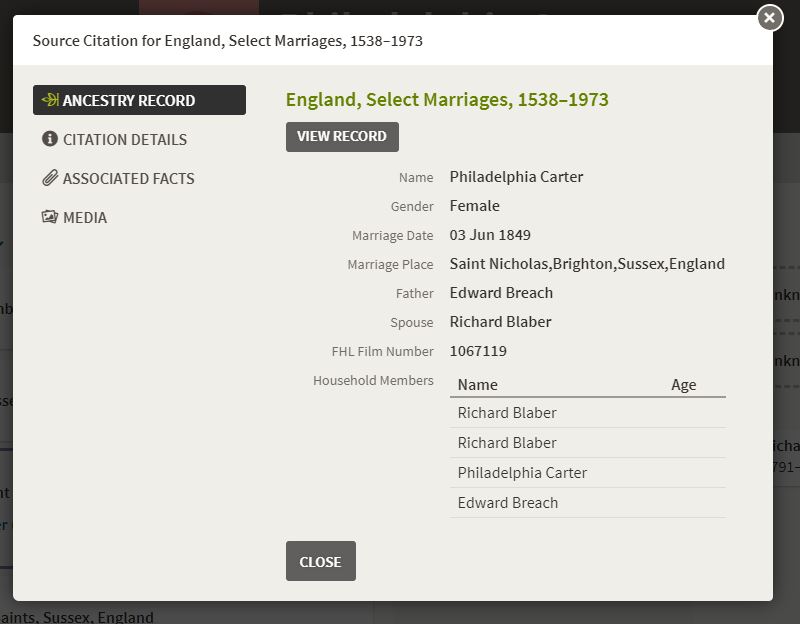Click the leaf icon beside Ancestry Record
This screenshot has height=624, width=800.
[x=50, y=100]
